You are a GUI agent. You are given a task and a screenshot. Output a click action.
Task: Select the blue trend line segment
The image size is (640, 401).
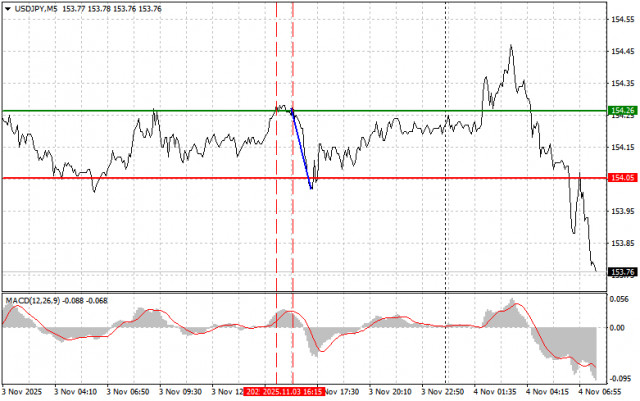pyautogui.click(x=302, y=149)
